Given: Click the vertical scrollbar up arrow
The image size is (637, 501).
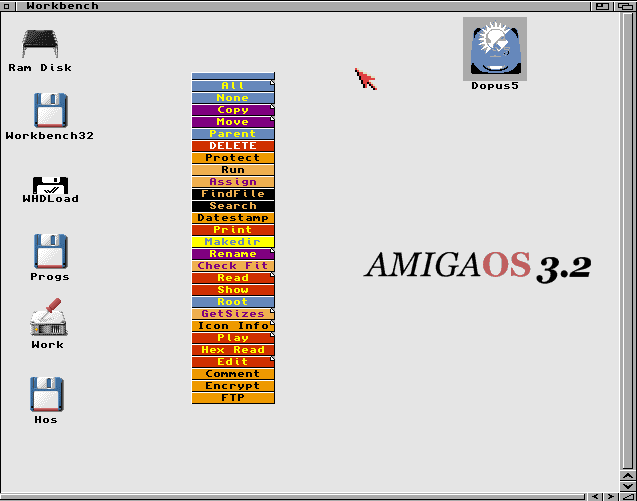Looking at the screenshot, I should click(628, 476).
